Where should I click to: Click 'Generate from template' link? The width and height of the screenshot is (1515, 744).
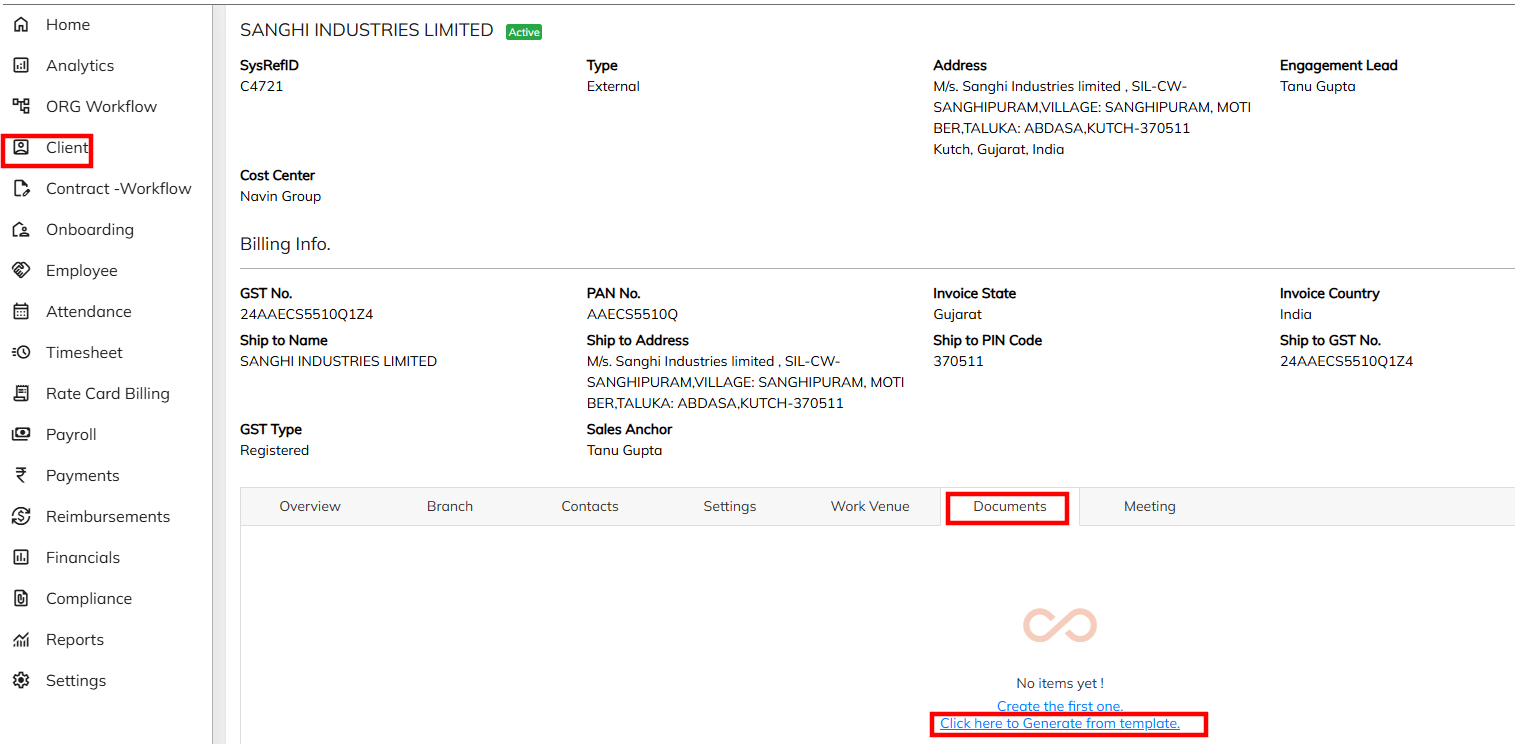[1060, 723]
